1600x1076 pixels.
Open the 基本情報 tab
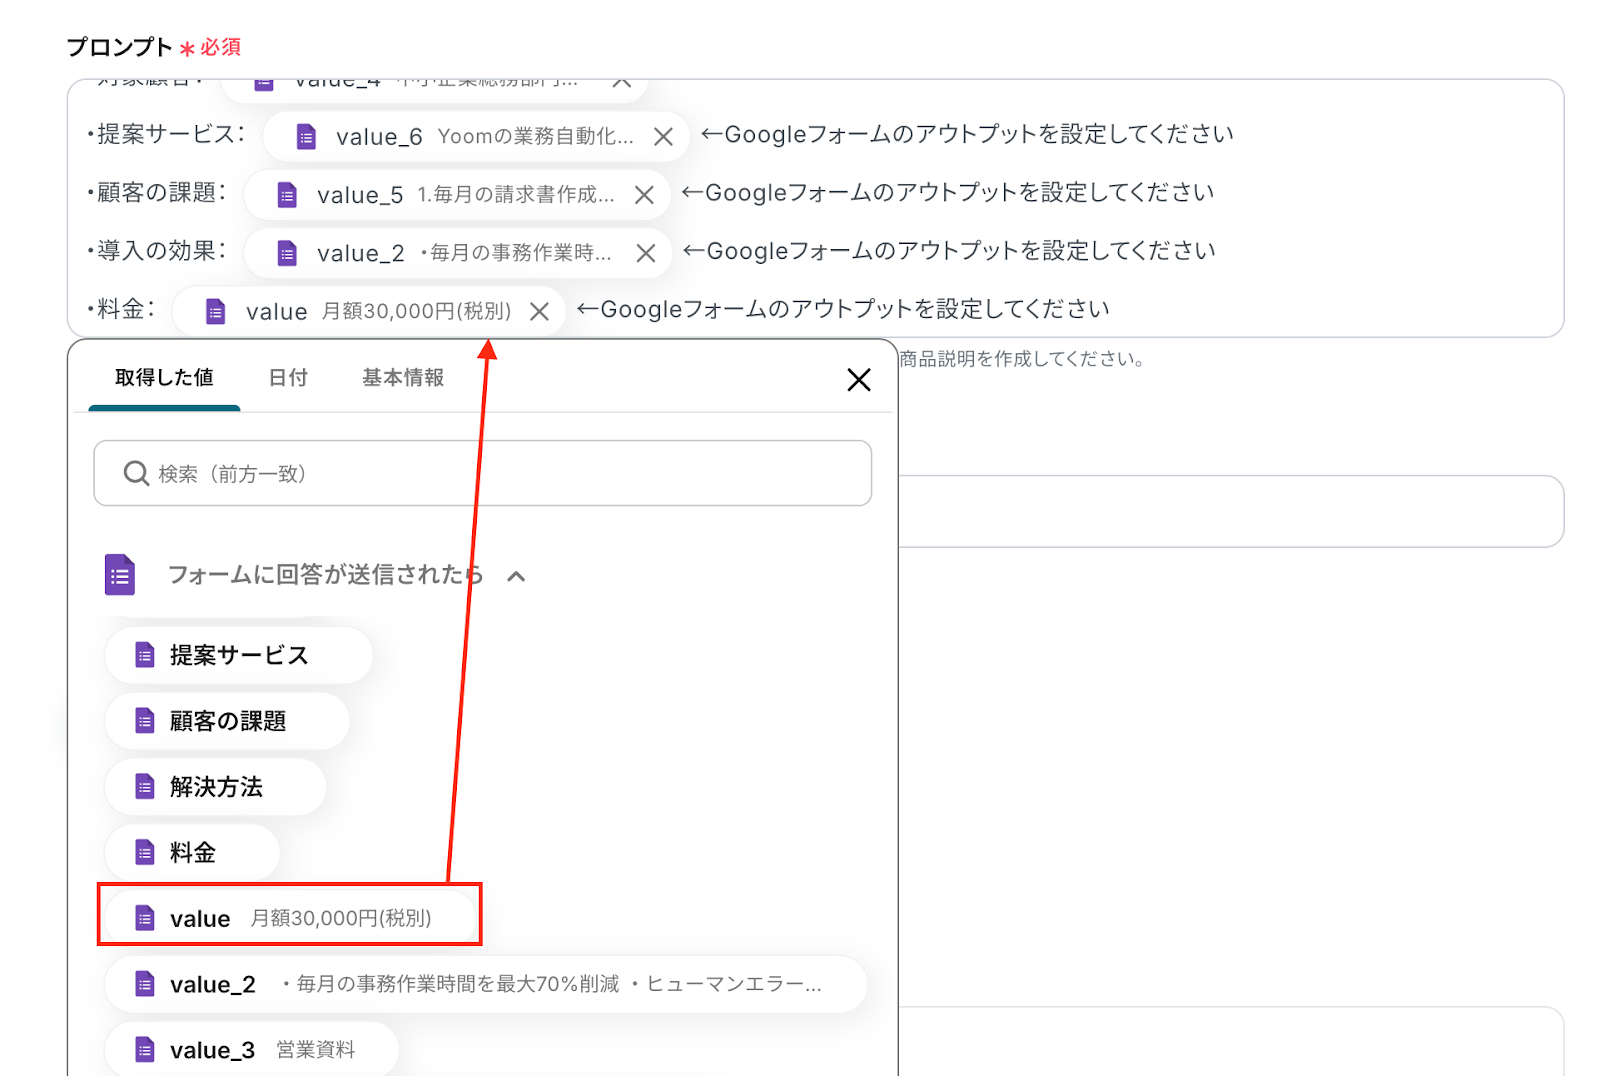(402, 378)
